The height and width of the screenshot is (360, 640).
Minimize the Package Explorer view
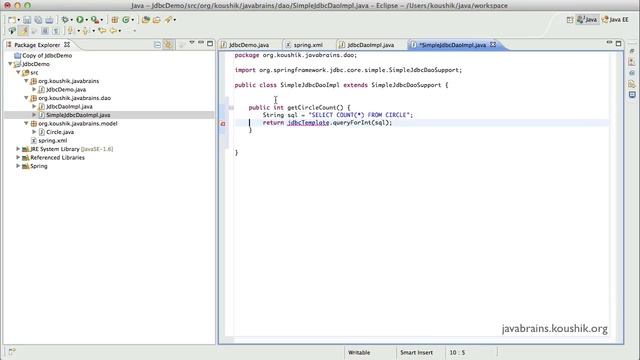point(201,42)
